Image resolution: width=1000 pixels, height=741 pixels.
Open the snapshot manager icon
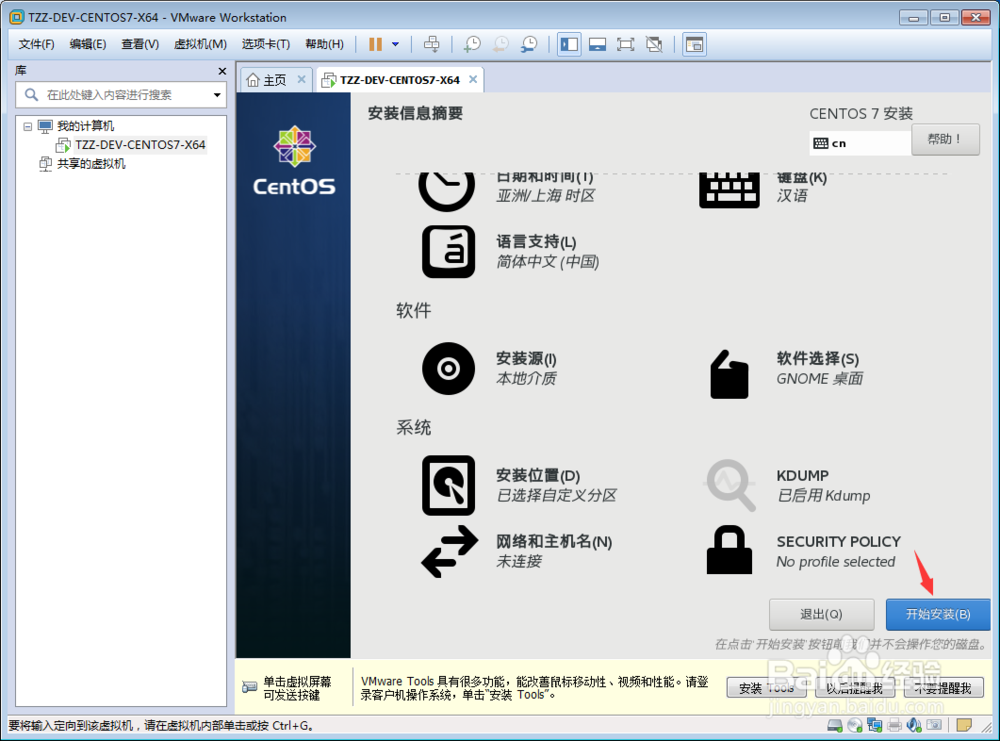(529, 44)
